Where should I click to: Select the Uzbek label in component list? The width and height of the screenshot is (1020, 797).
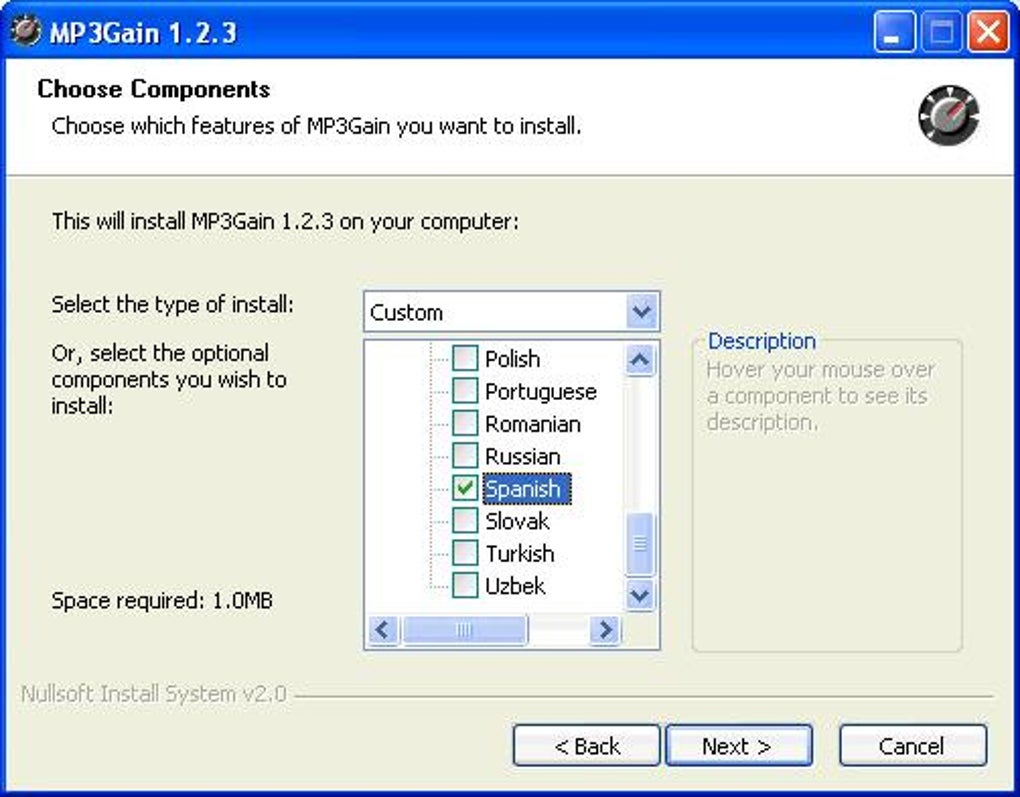tap(515, 586)
